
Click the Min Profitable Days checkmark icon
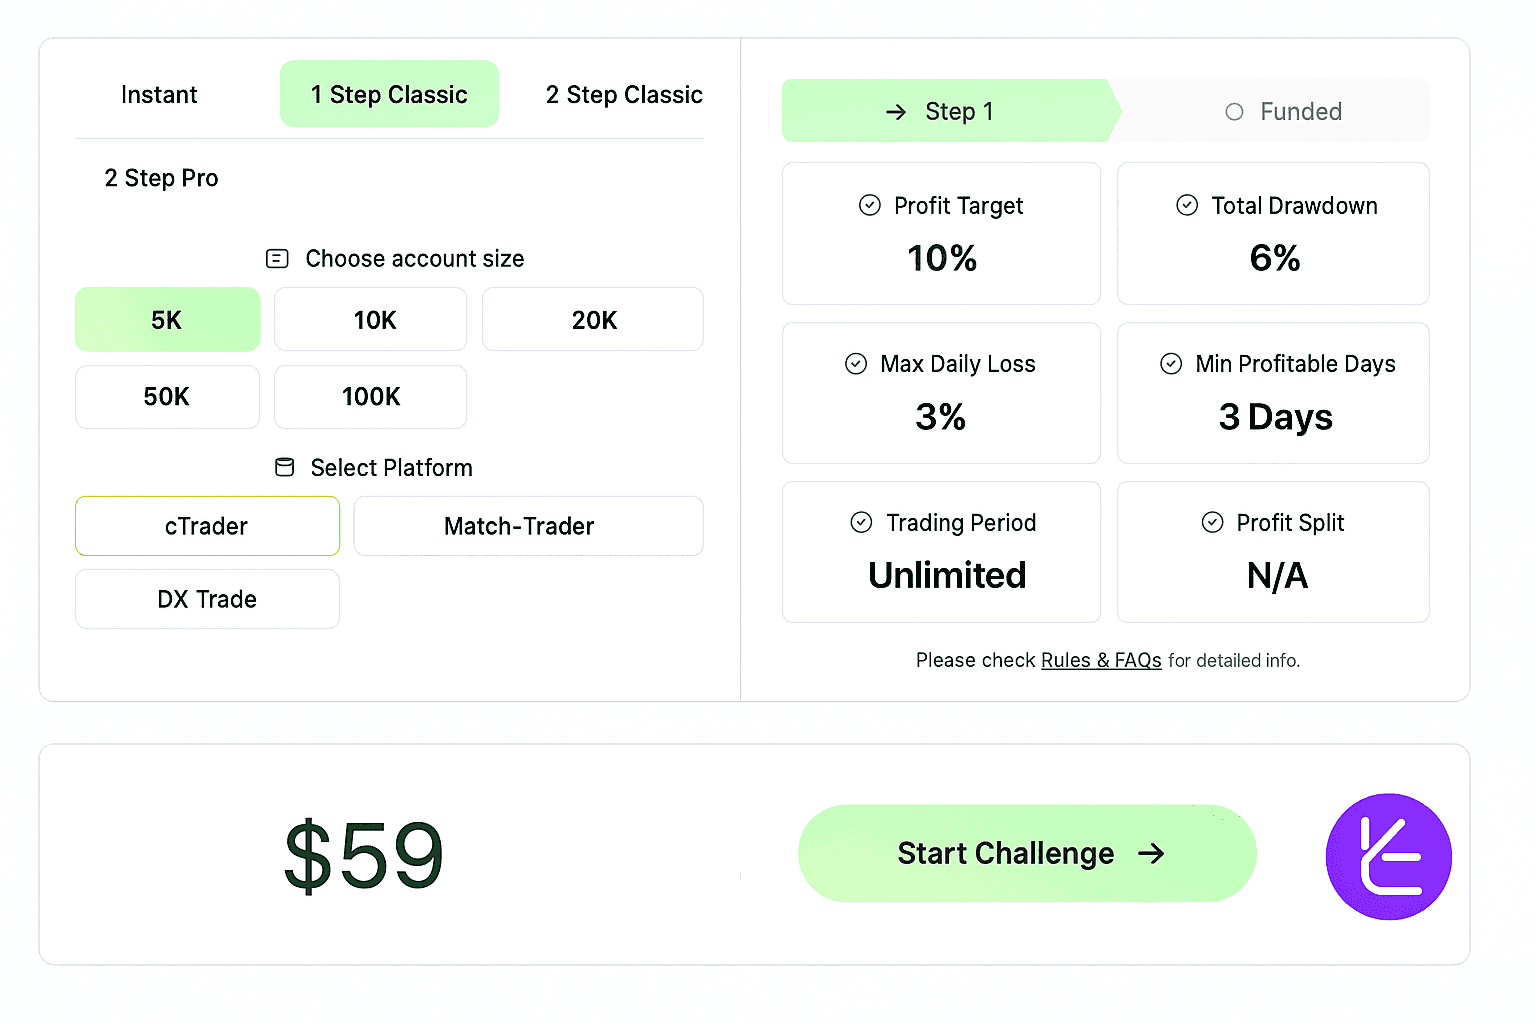coord(1171,364)
